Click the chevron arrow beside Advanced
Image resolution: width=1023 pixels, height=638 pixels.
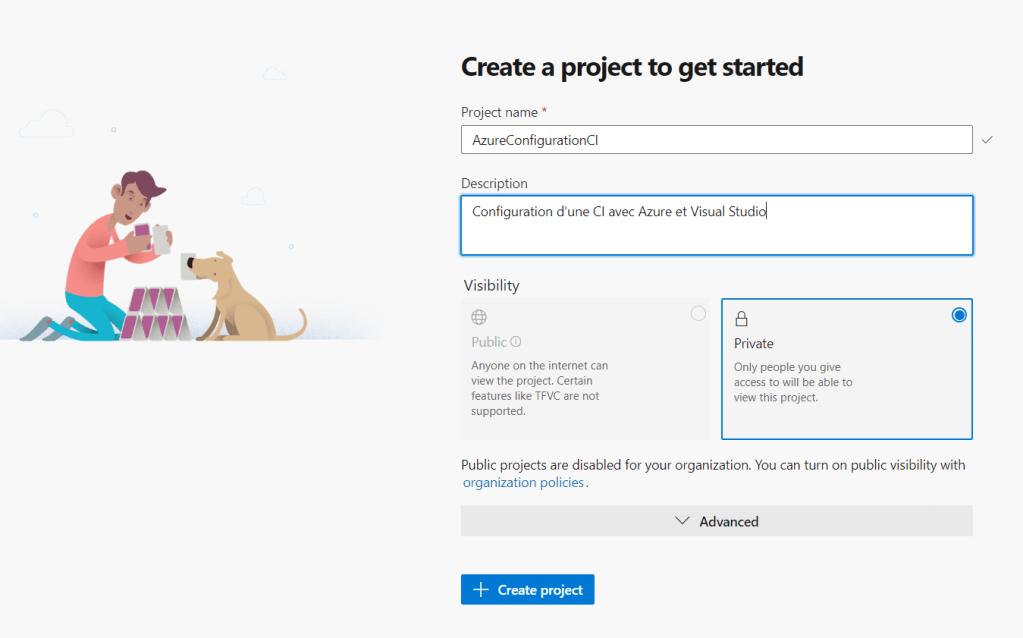pos(683,521)
